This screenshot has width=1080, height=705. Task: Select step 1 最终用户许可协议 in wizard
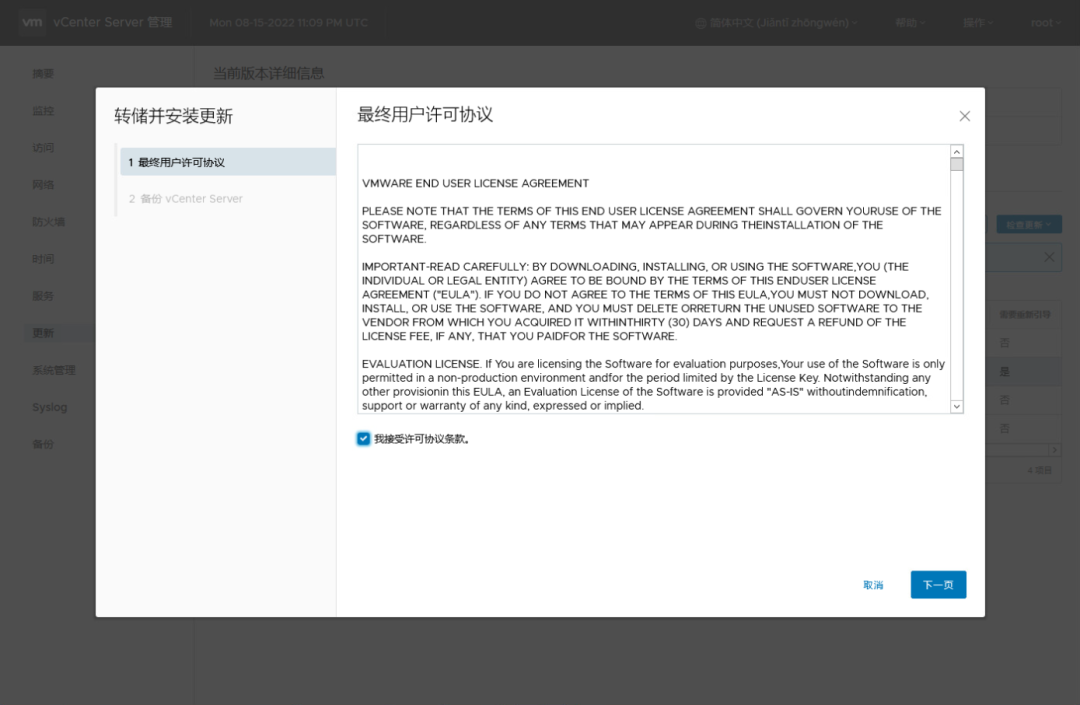[x=228, y=162]
